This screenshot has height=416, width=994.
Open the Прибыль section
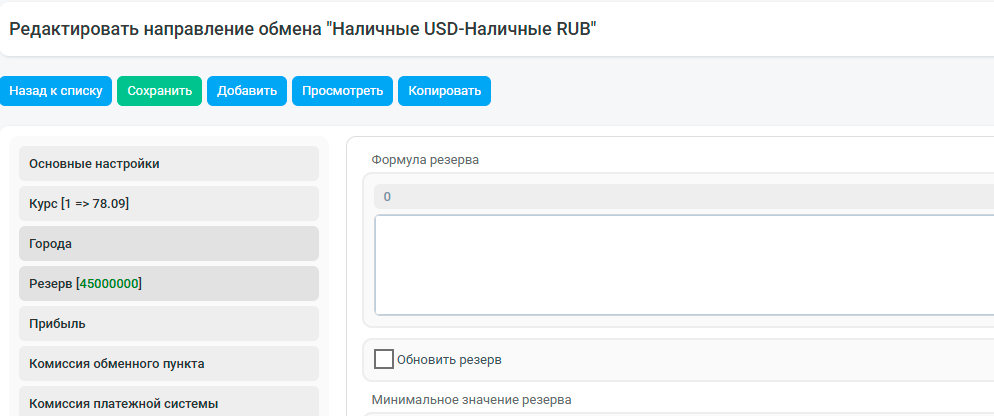[169, 323]
